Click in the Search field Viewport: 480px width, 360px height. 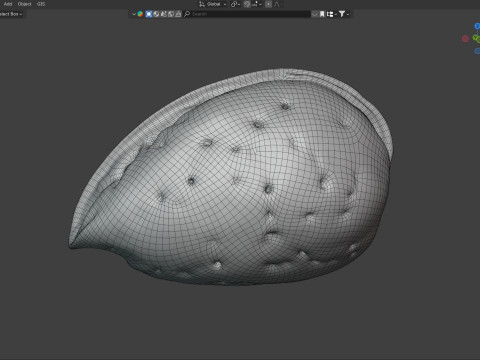(247, 14)
